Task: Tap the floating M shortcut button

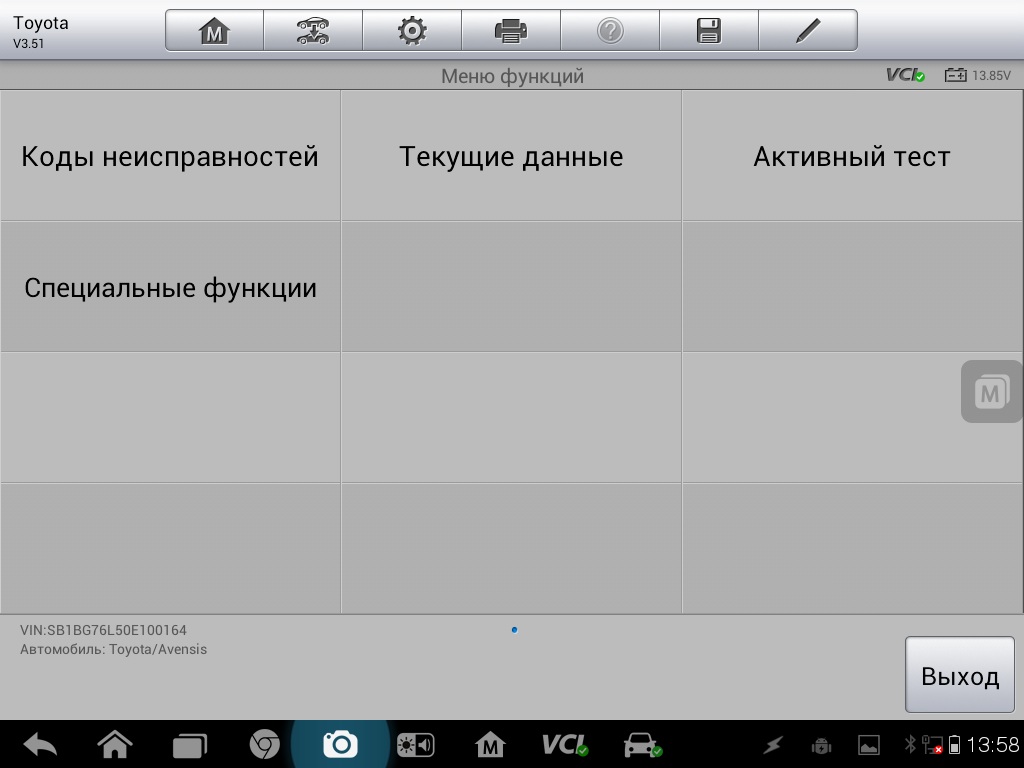Action: pos(990,392)
